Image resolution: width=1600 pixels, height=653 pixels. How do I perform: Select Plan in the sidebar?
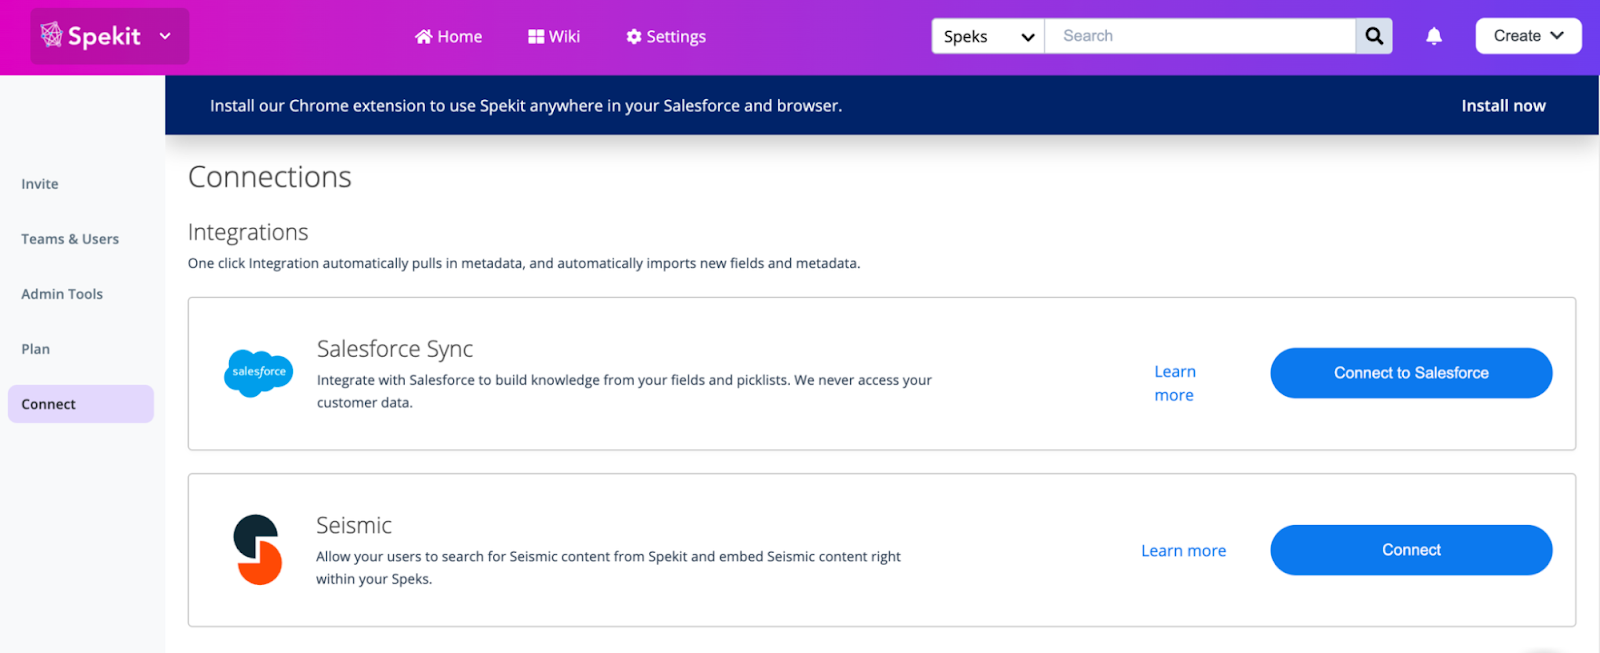pyautogui.click(x=36, y=349)
